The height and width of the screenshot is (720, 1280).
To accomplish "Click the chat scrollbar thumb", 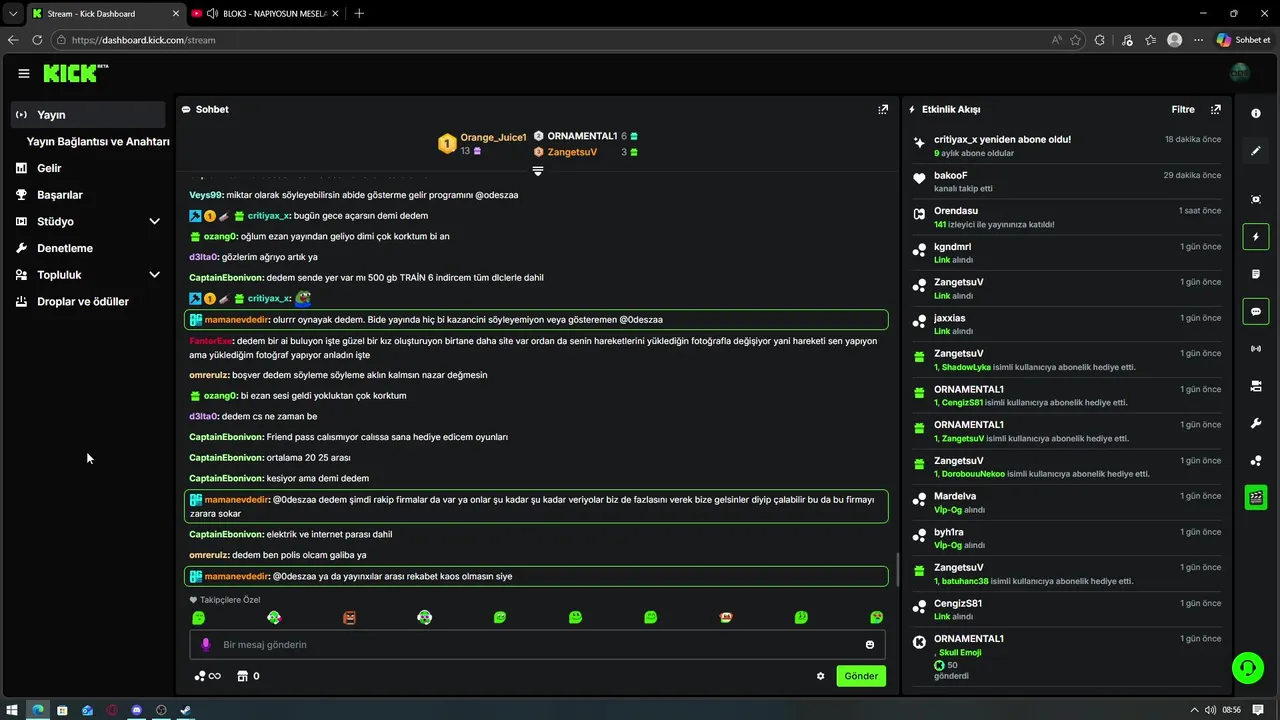I will coord(897,569).
